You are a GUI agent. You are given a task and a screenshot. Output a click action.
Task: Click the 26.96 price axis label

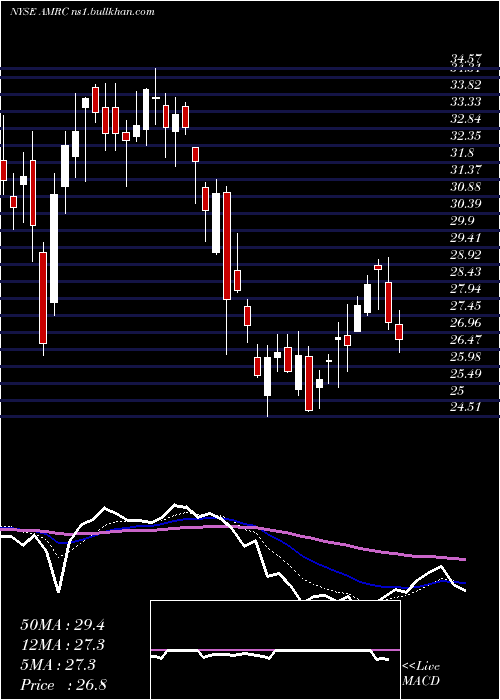point(466,323)
